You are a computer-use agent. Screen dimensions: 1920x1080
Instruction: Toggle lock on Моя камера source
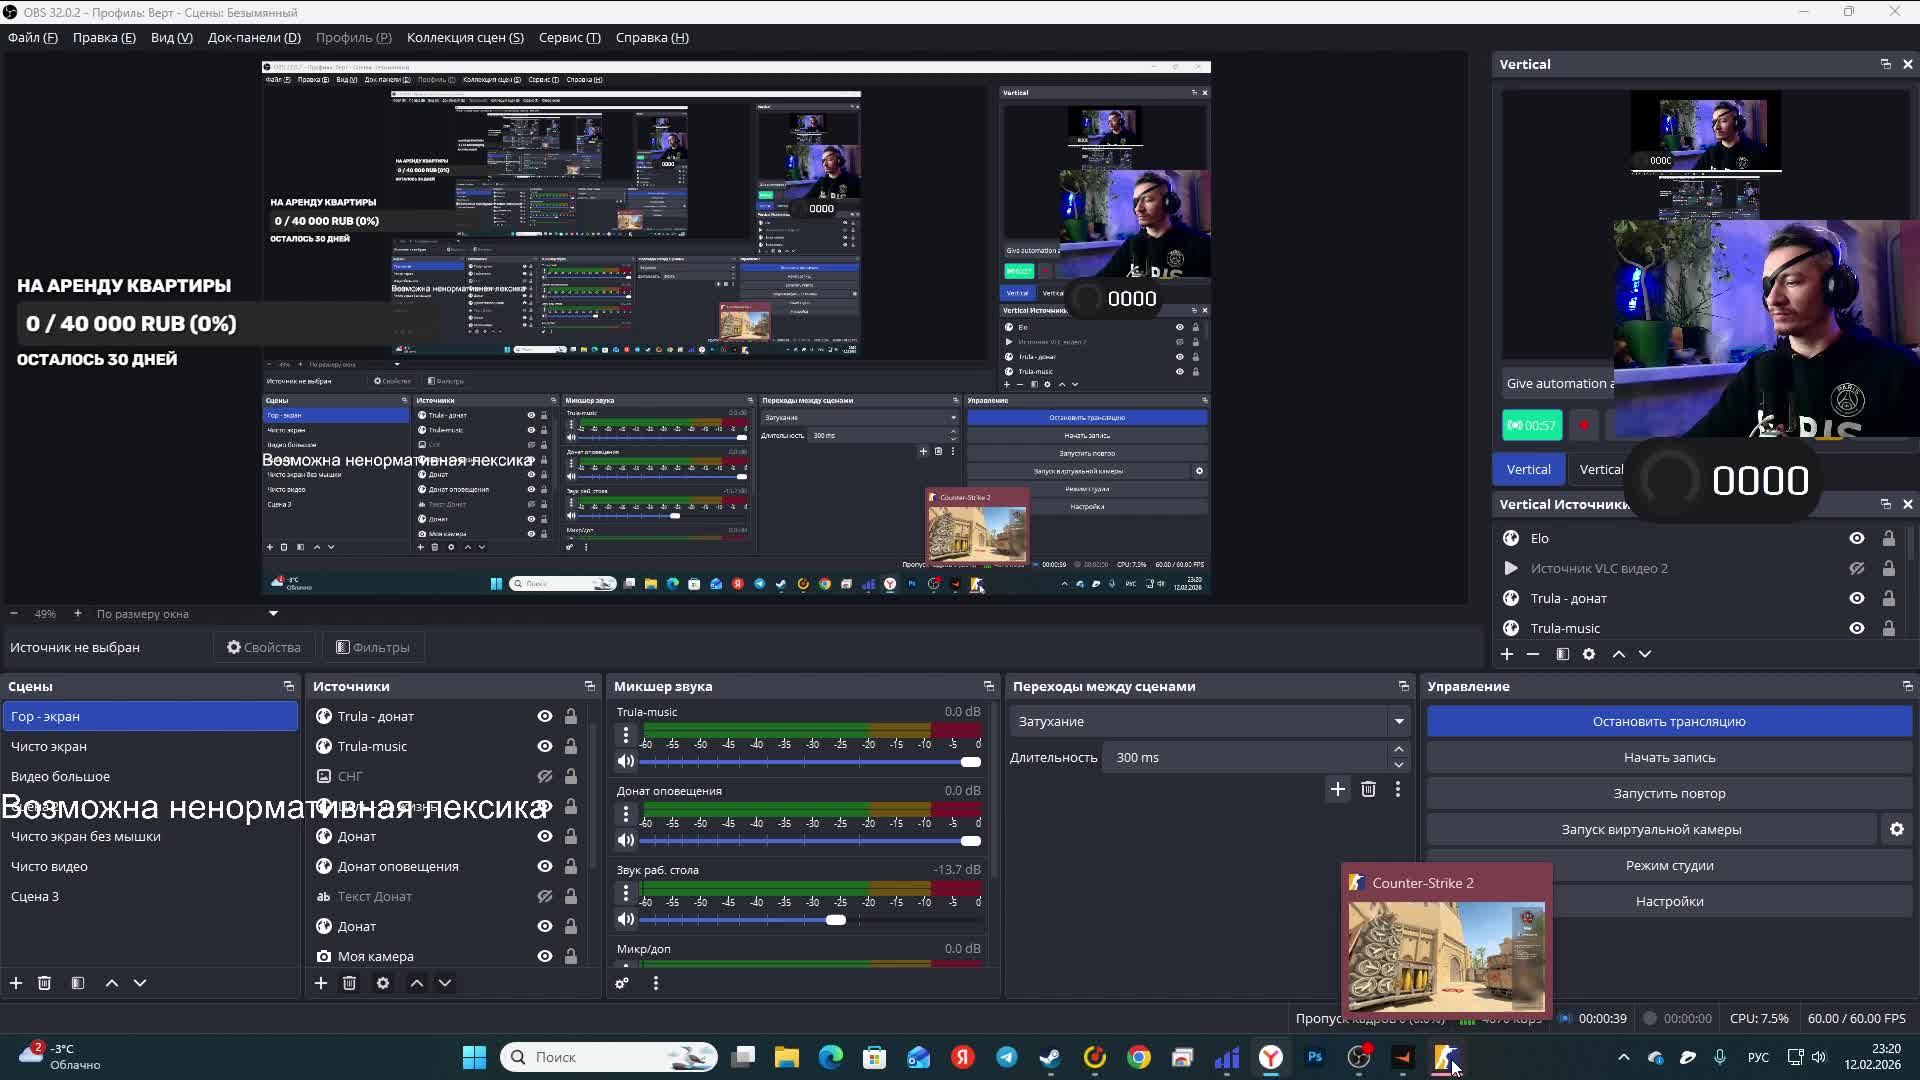(570, 956)
